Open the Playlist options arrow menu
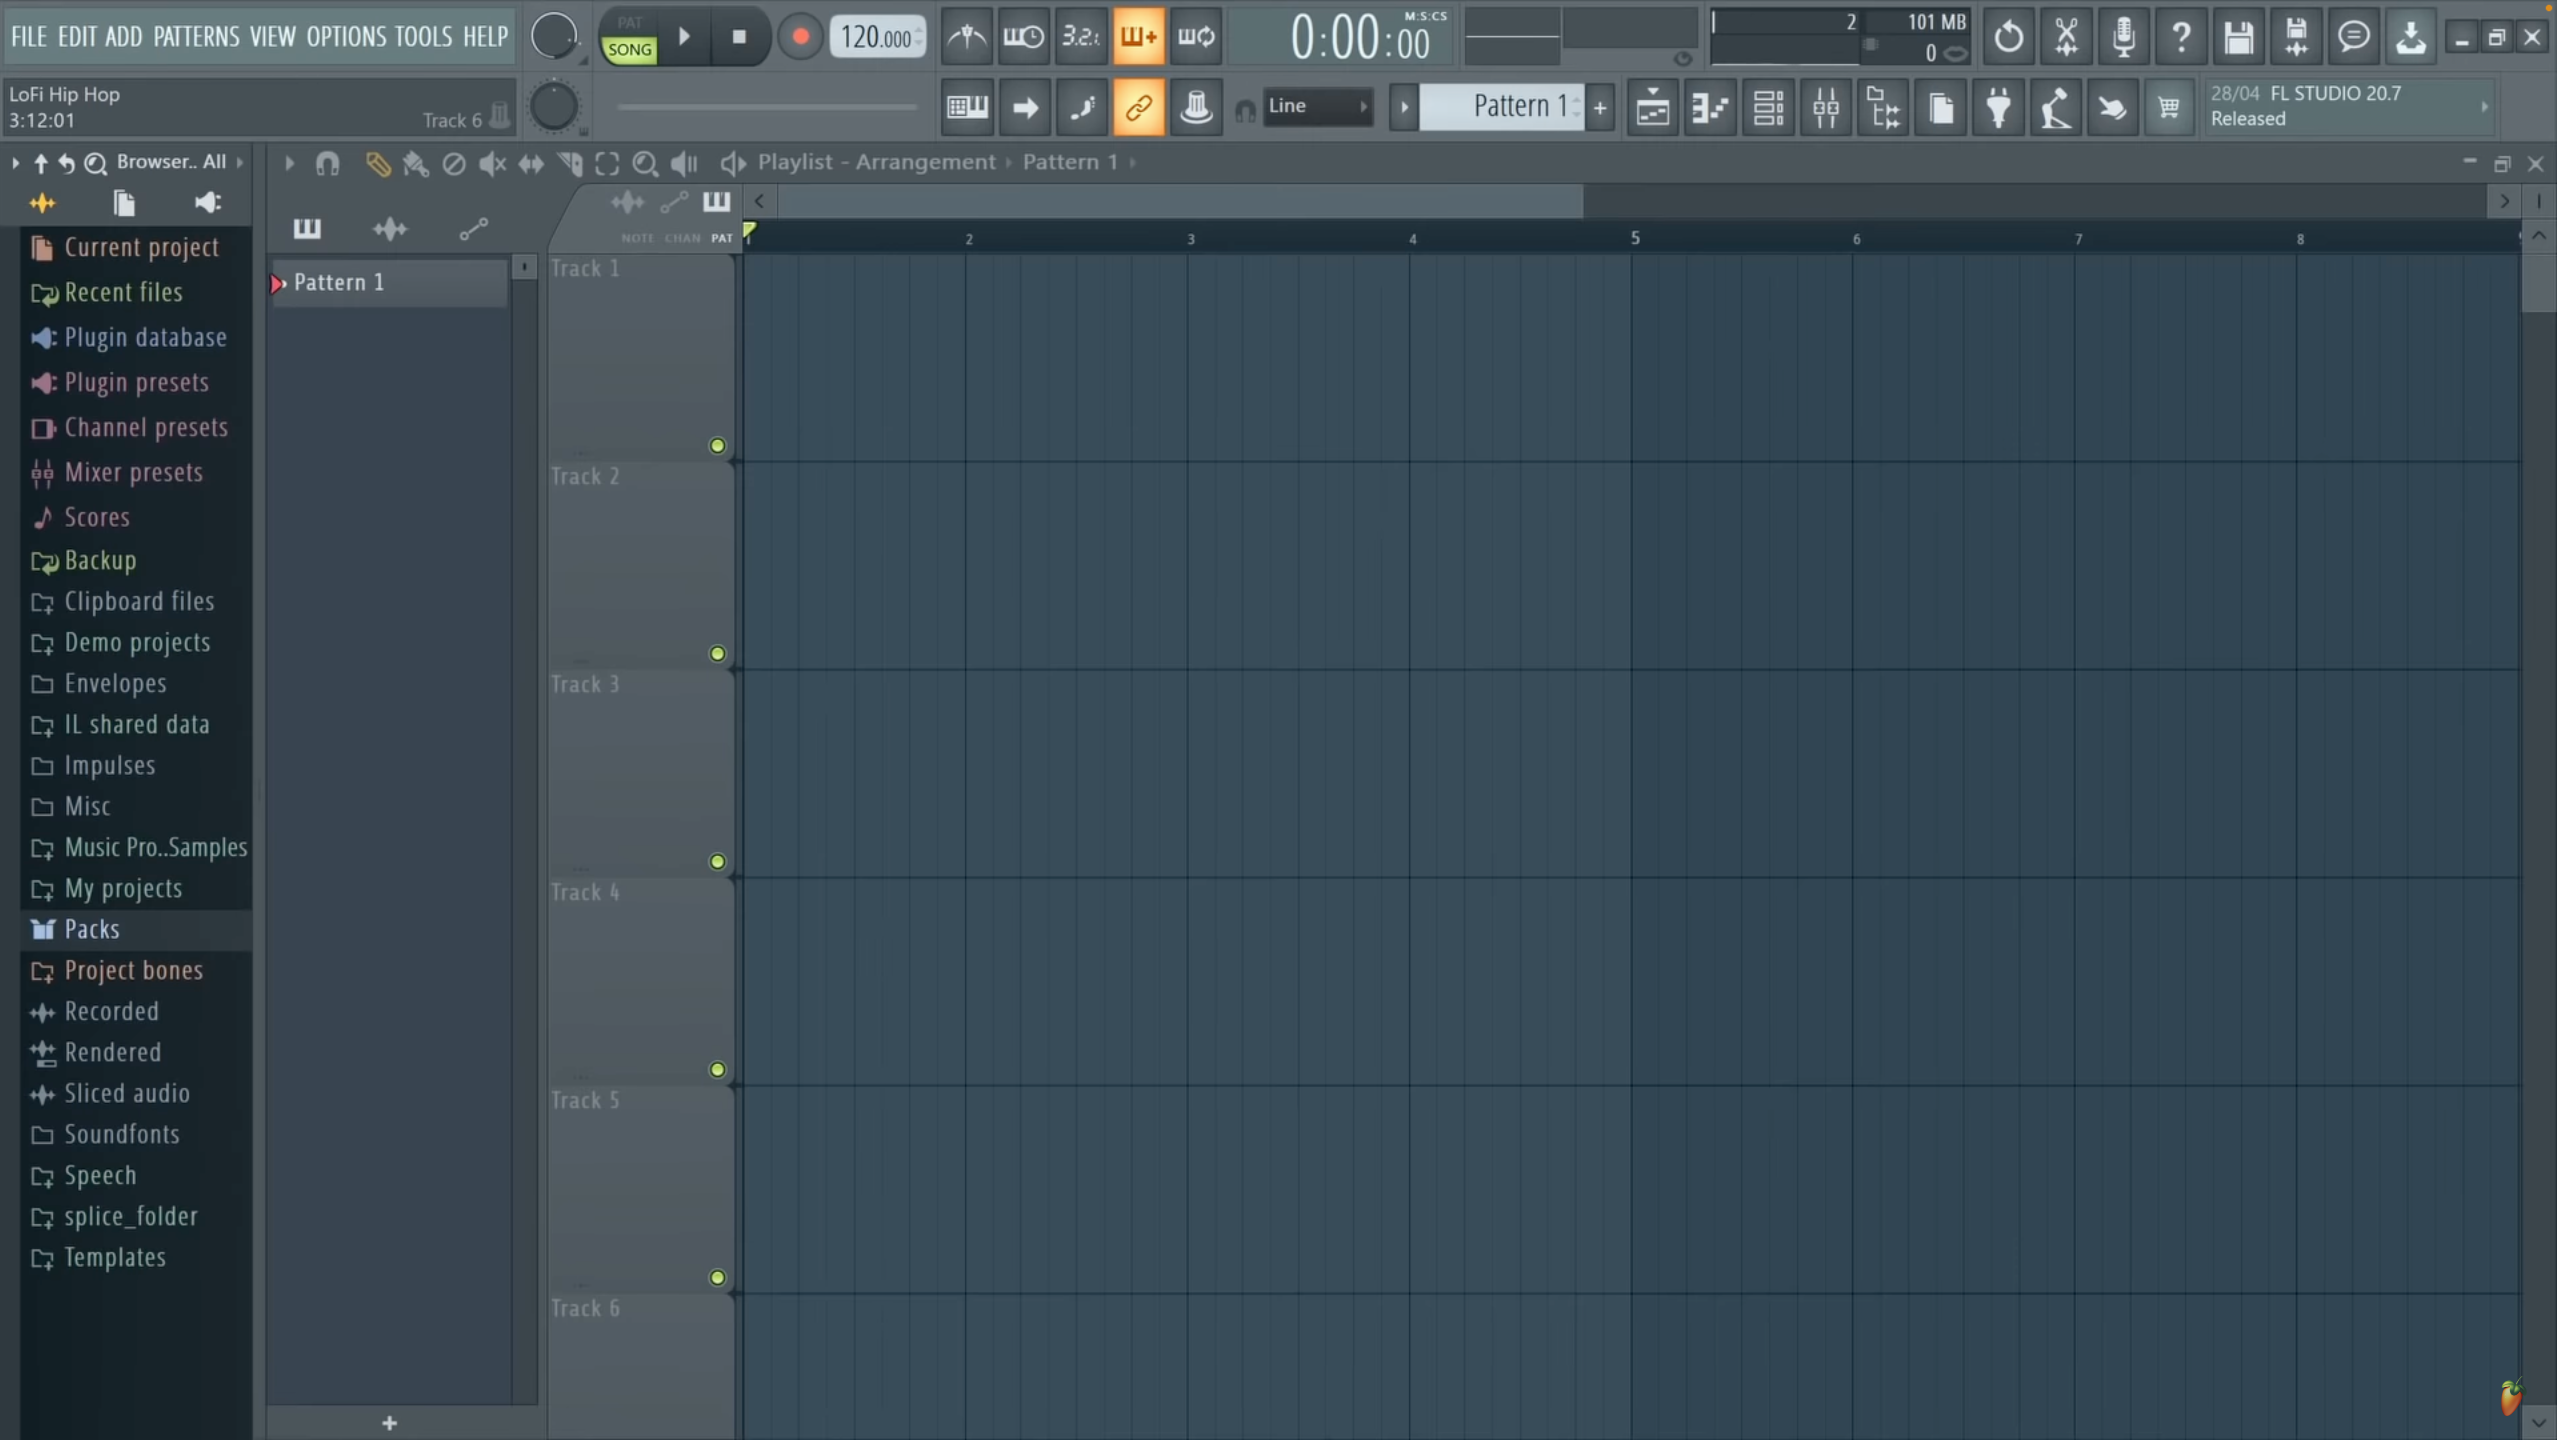This screenshot has height=1440, width=2557. tap(289, 163)
